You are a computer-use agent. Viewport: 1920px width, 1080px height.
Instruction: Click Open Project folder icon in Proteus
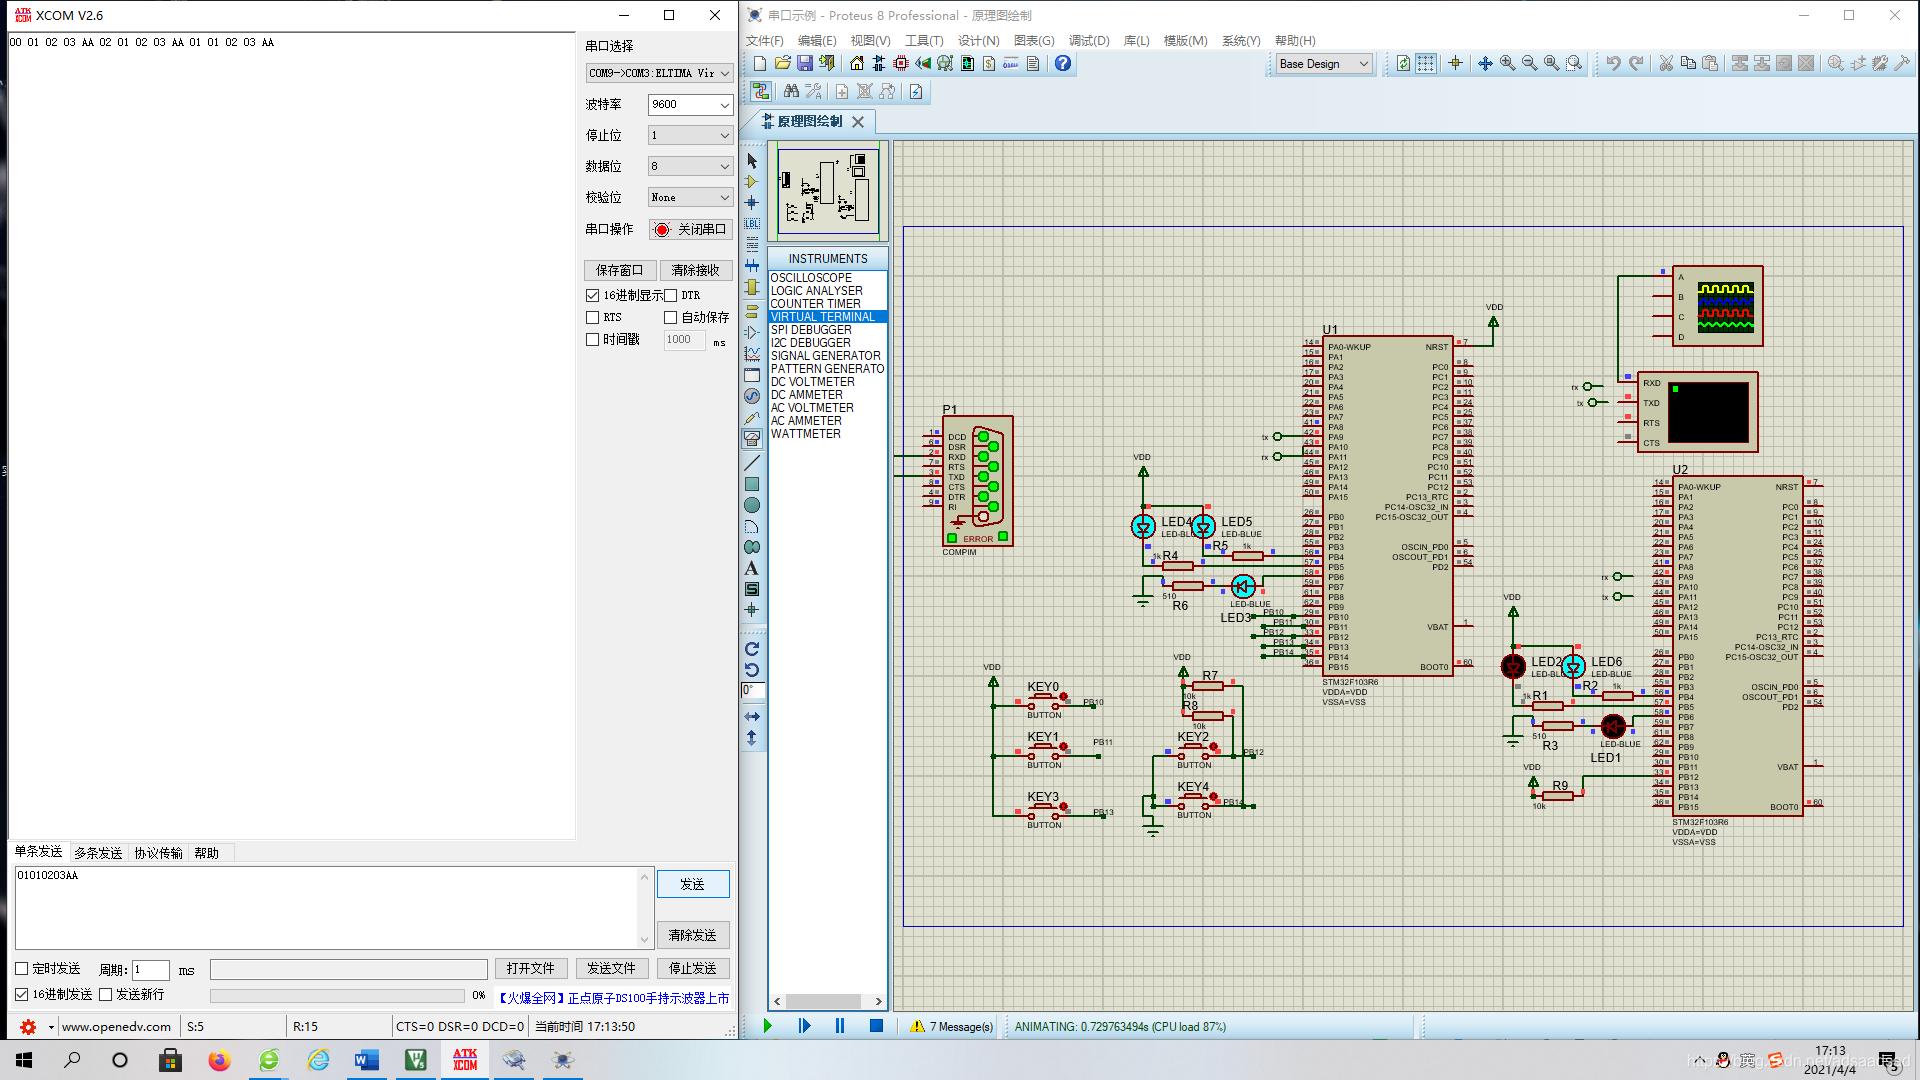coord(782,64)
